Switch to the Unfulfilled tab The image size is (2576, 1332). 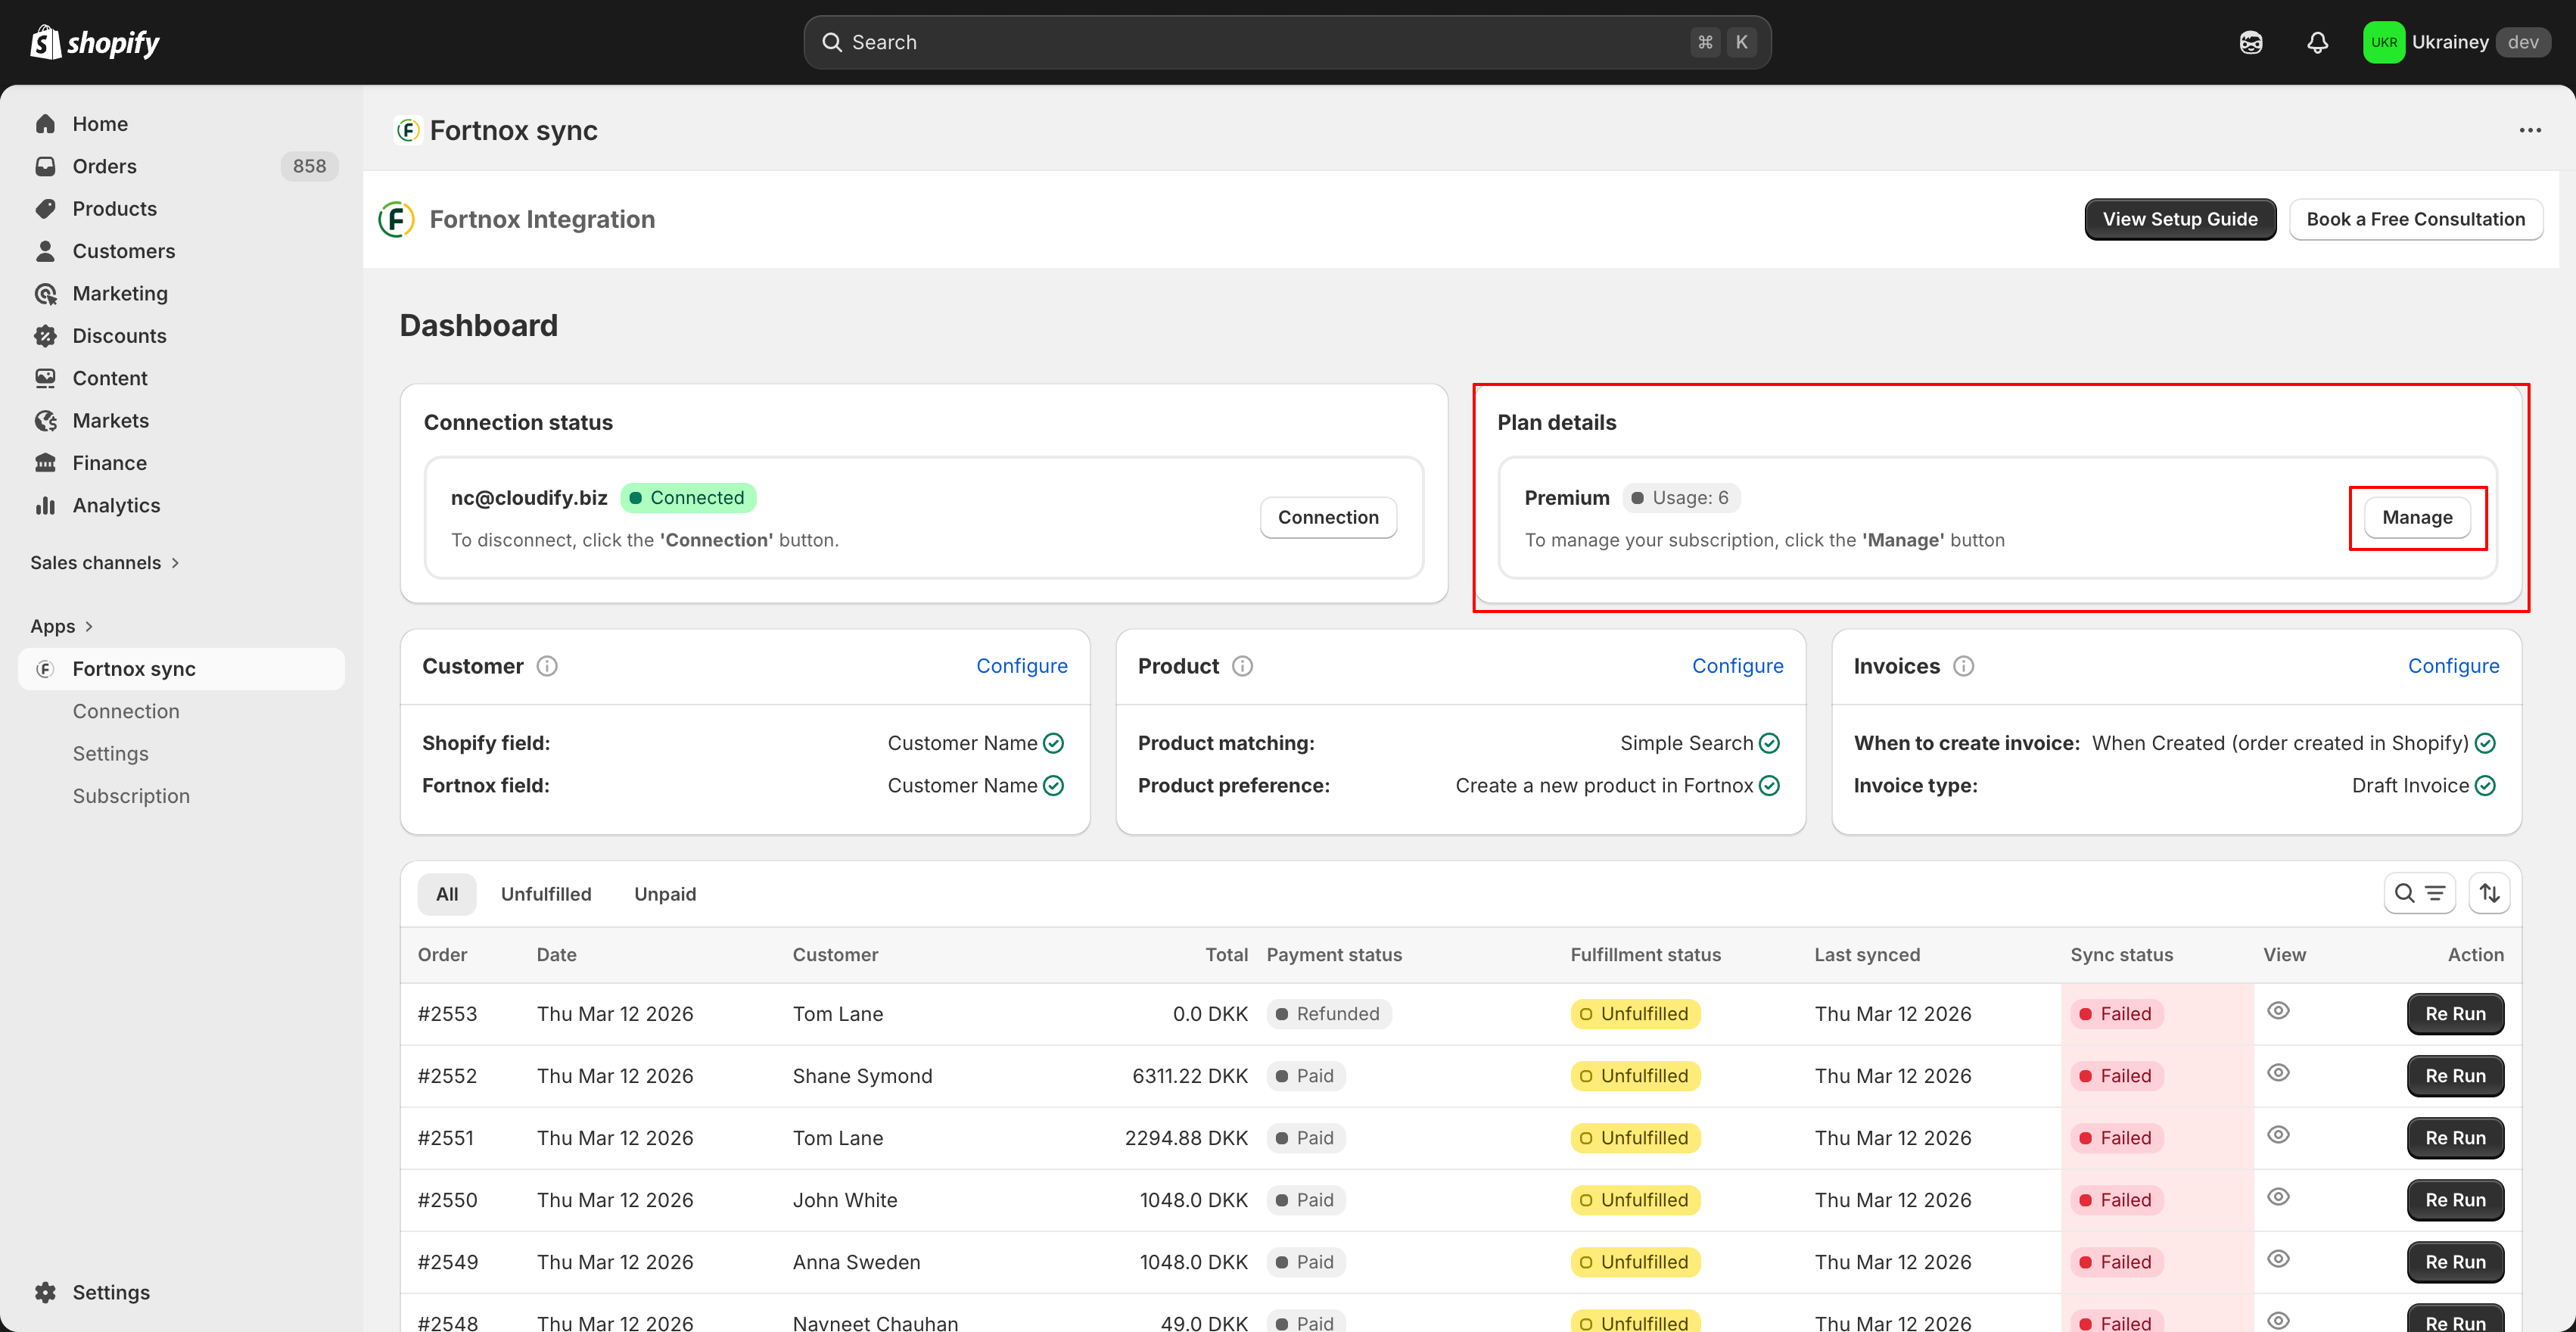(546, 894)
